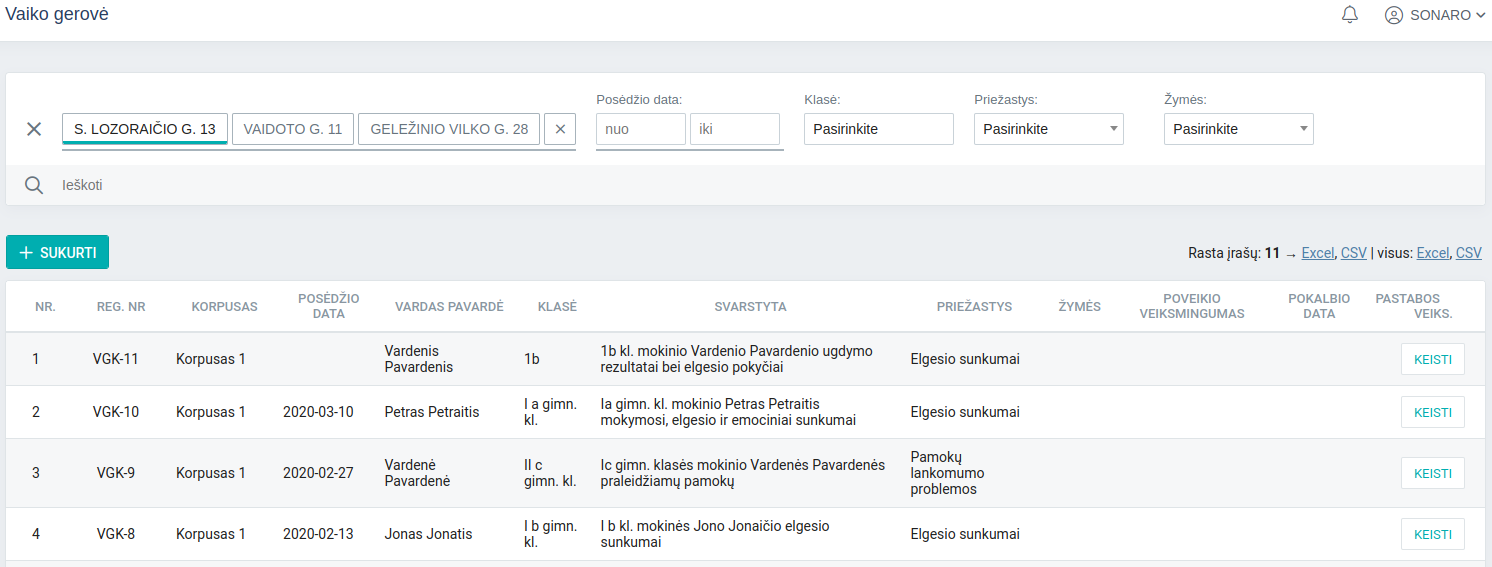Clear all filters with the left X icon
The width and height of the screenshot is (1492, 567).
(x=34, y=129)
